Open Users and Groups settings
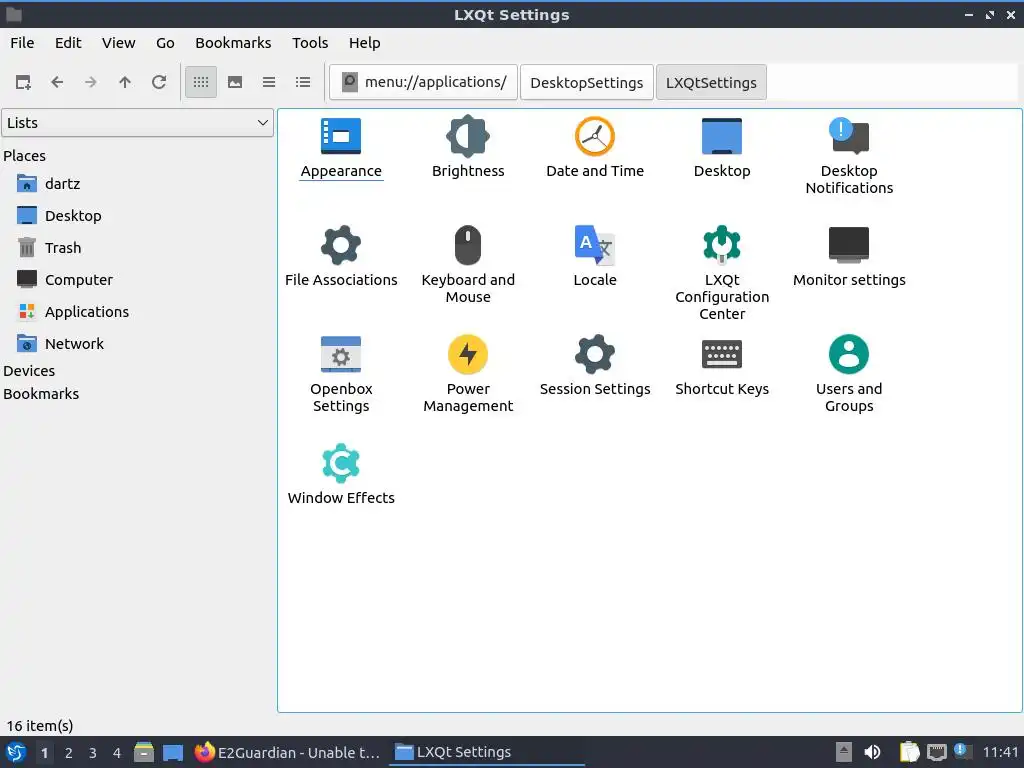Viewport: 1024px width, 768px height. click(x=849, y=354)
